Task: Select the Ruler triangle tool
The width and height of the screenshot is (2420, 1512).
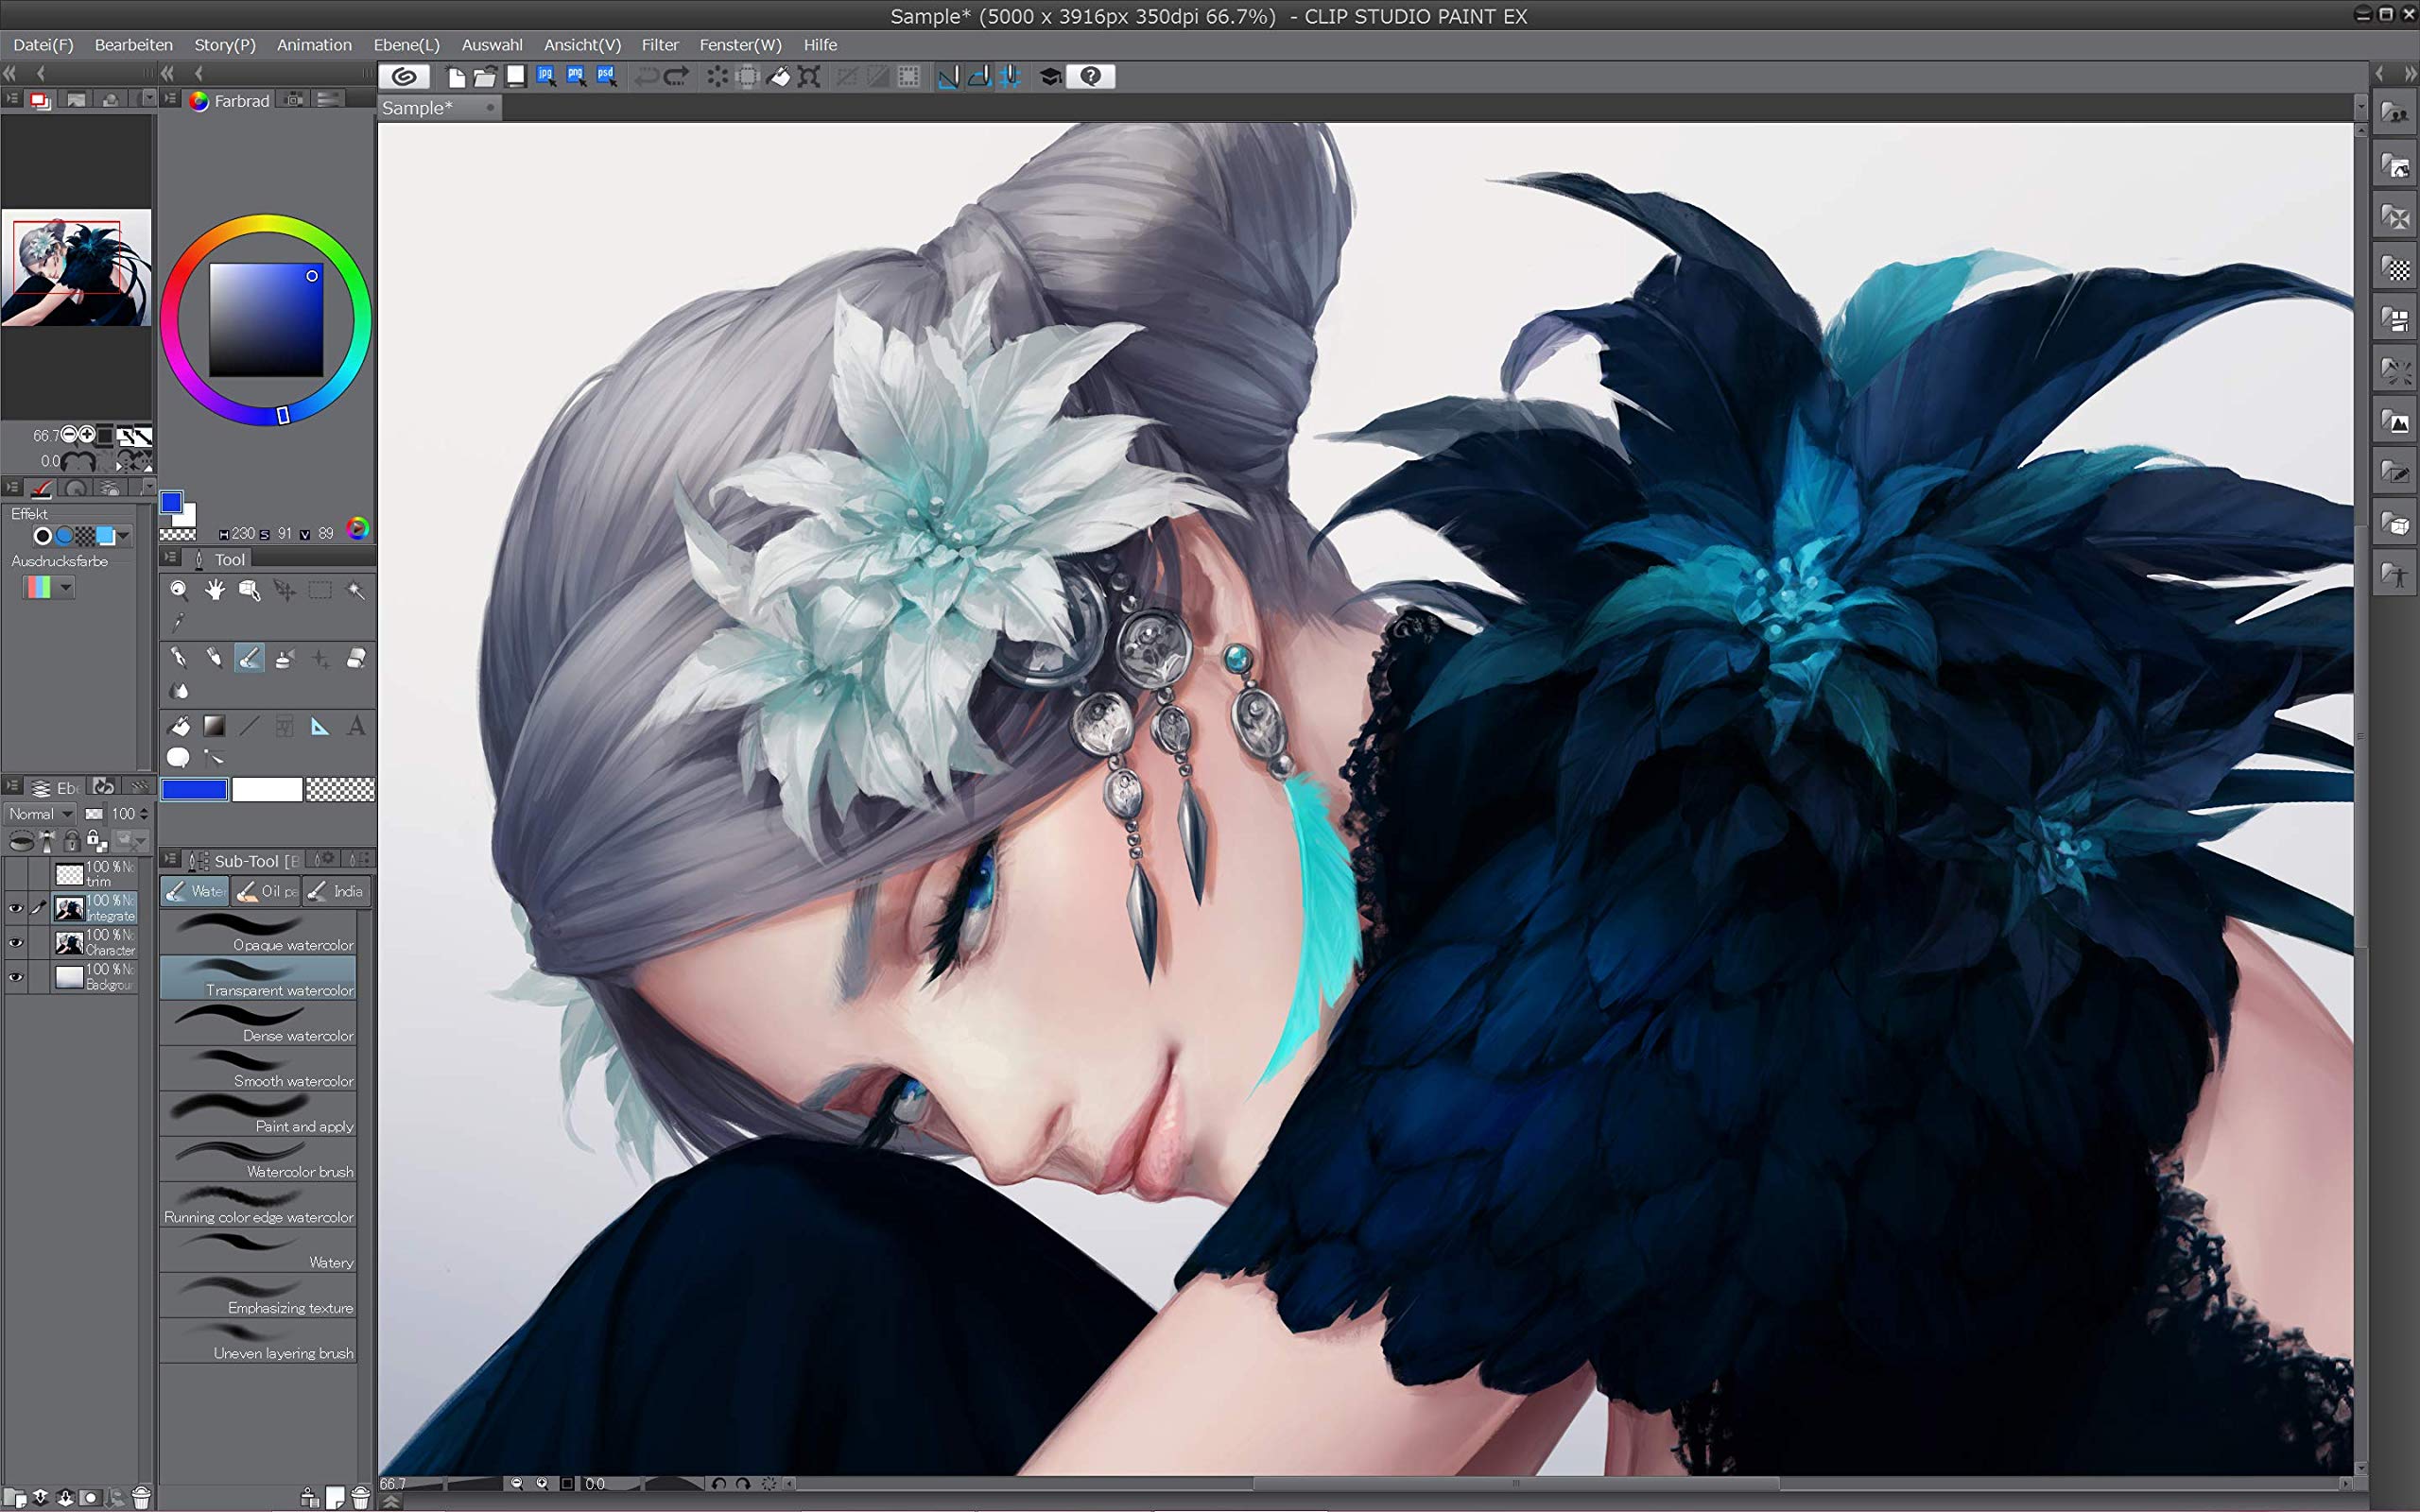Action: tap(320, 726)
